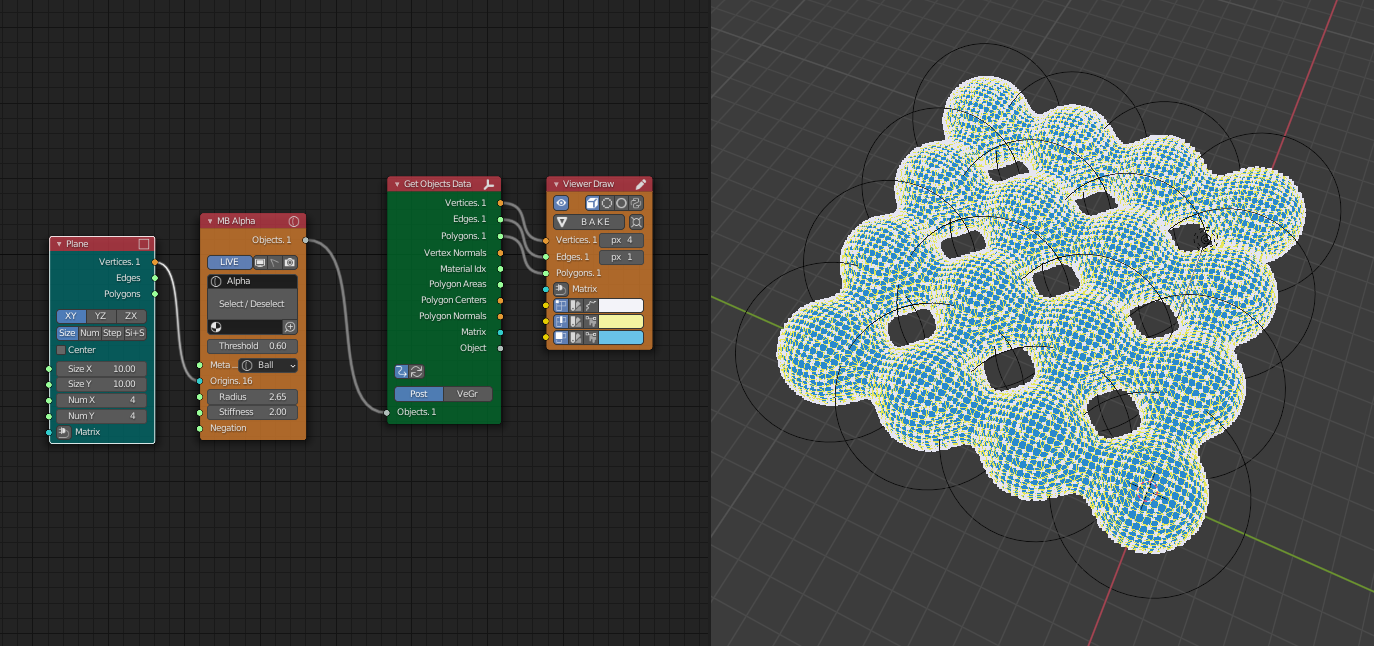Click the Threshold value field in MB Alpha
Image resolution: width=1374 pixels, height=646 pixels.
(x=251, y=346)
